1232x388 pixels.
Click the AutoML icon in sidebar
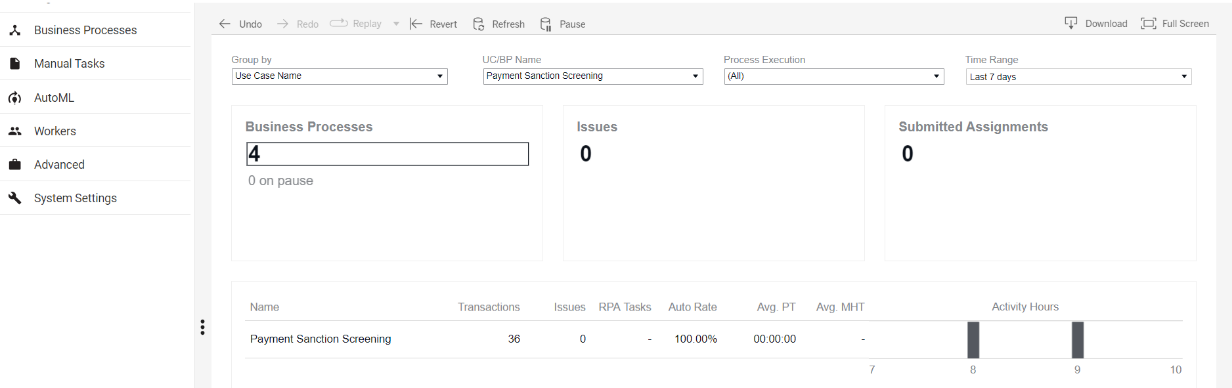coord(15,98)
